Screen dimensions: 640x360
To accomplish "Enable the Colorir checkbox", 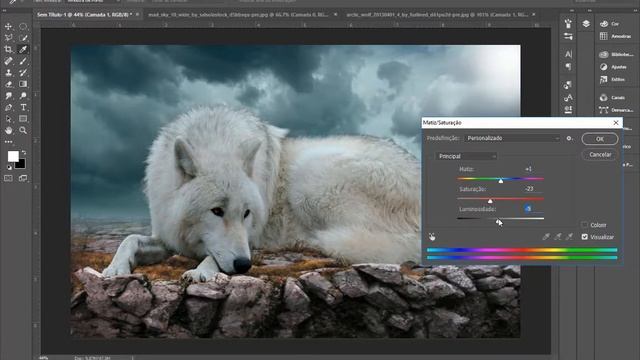I will point(584,225).
